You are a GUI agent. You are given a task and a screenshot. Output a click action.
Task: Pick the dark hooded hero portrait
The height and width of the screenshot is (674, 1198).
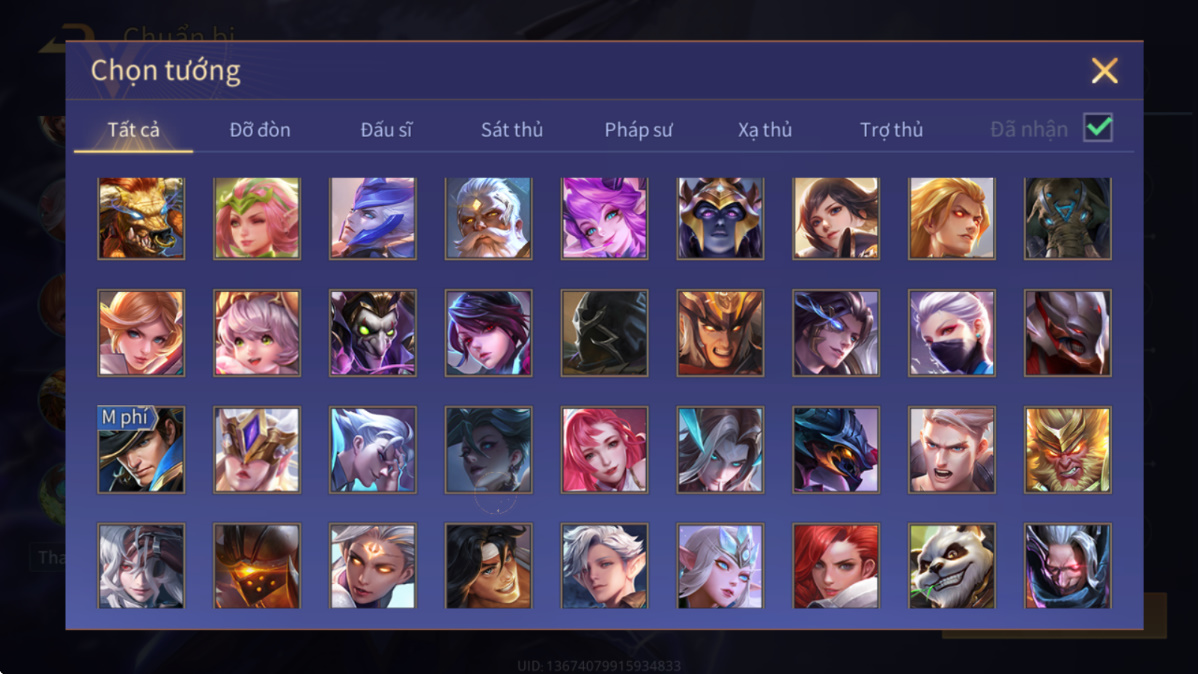(x=604, y=333)
